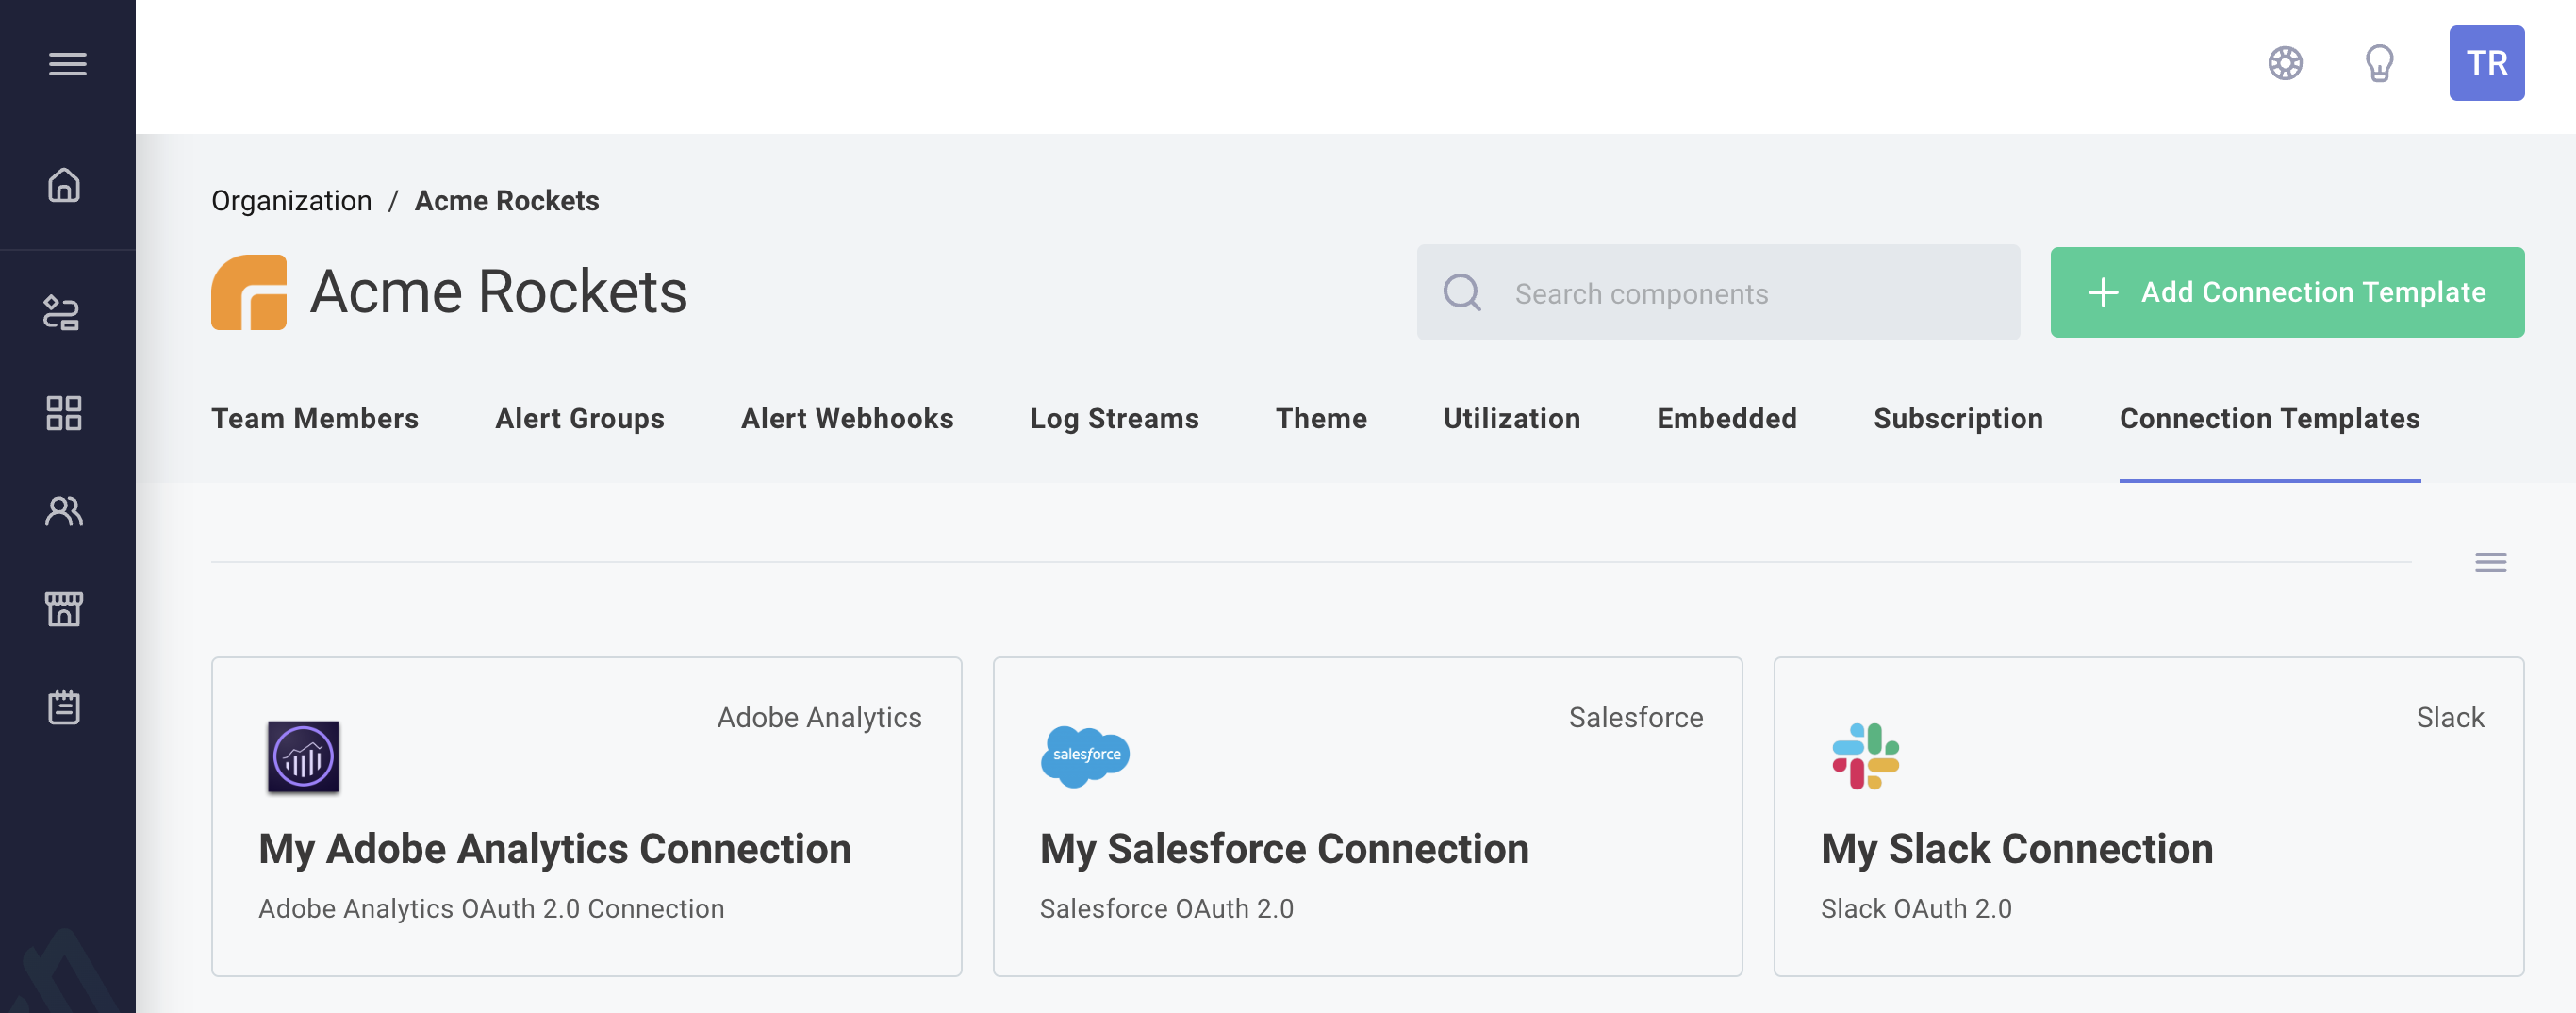
Task: Click the Adobe Analytics component label
Action: click(819, 718)
